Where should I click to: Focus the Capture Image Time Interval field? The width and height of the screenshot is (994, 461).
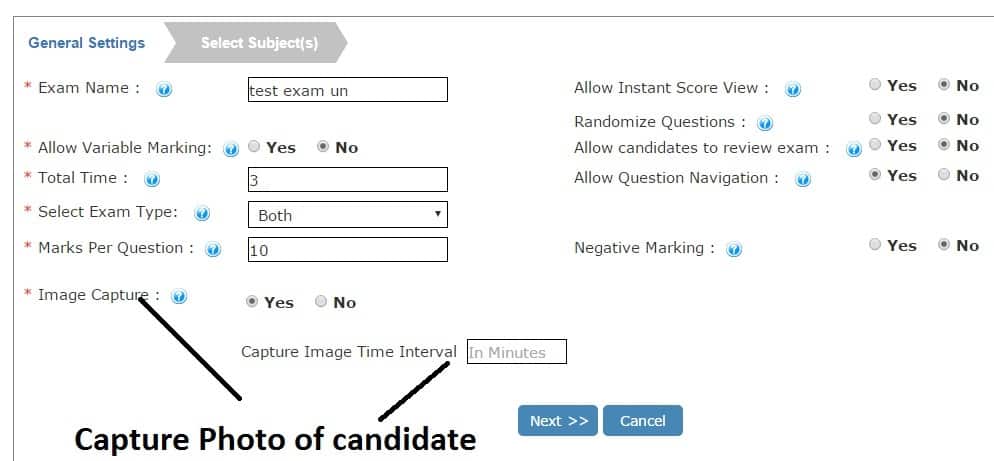point(517,352)
